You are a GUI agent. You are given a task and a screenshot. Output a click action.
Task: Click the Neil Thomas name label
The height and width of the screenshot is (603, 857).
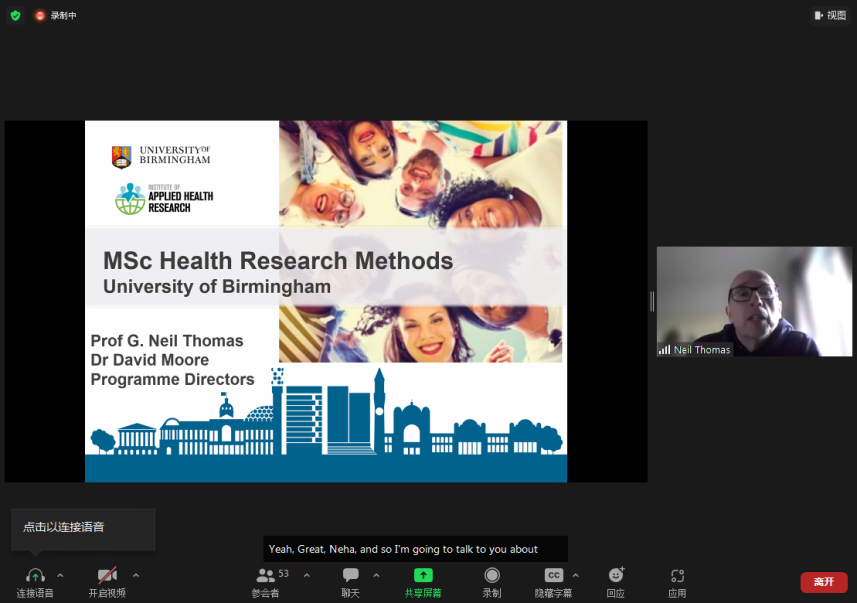pos(702,350)
